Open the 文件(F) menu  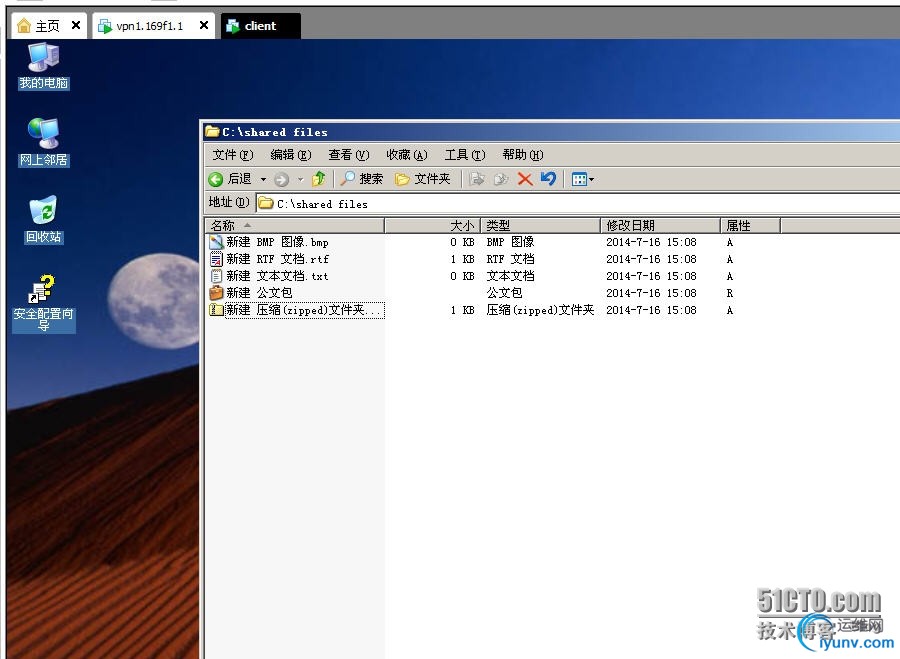232,155
